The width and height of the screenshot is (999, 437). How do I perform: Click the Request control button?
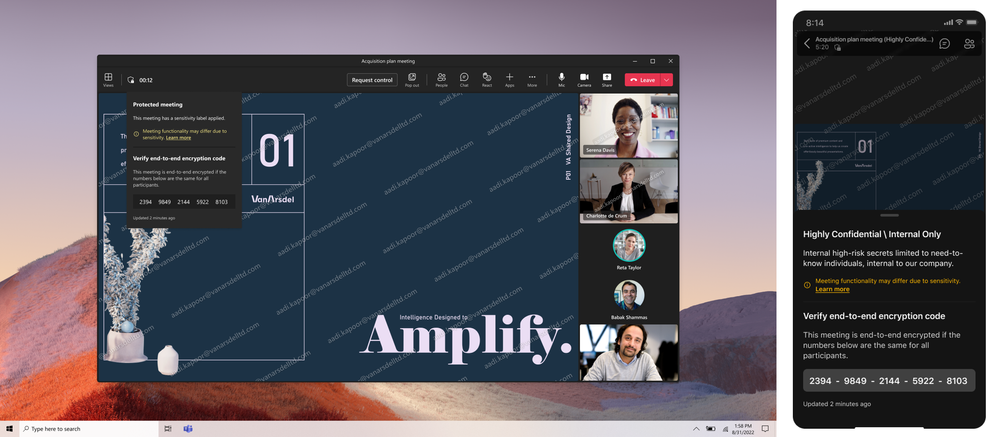point(372,80)
